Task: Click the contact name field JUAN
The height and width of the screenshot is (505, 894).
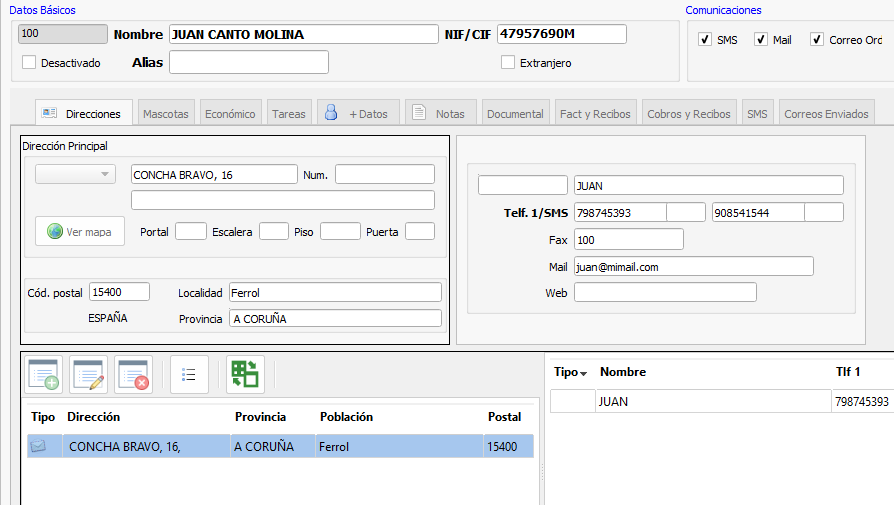Action: tap(709, 185)
